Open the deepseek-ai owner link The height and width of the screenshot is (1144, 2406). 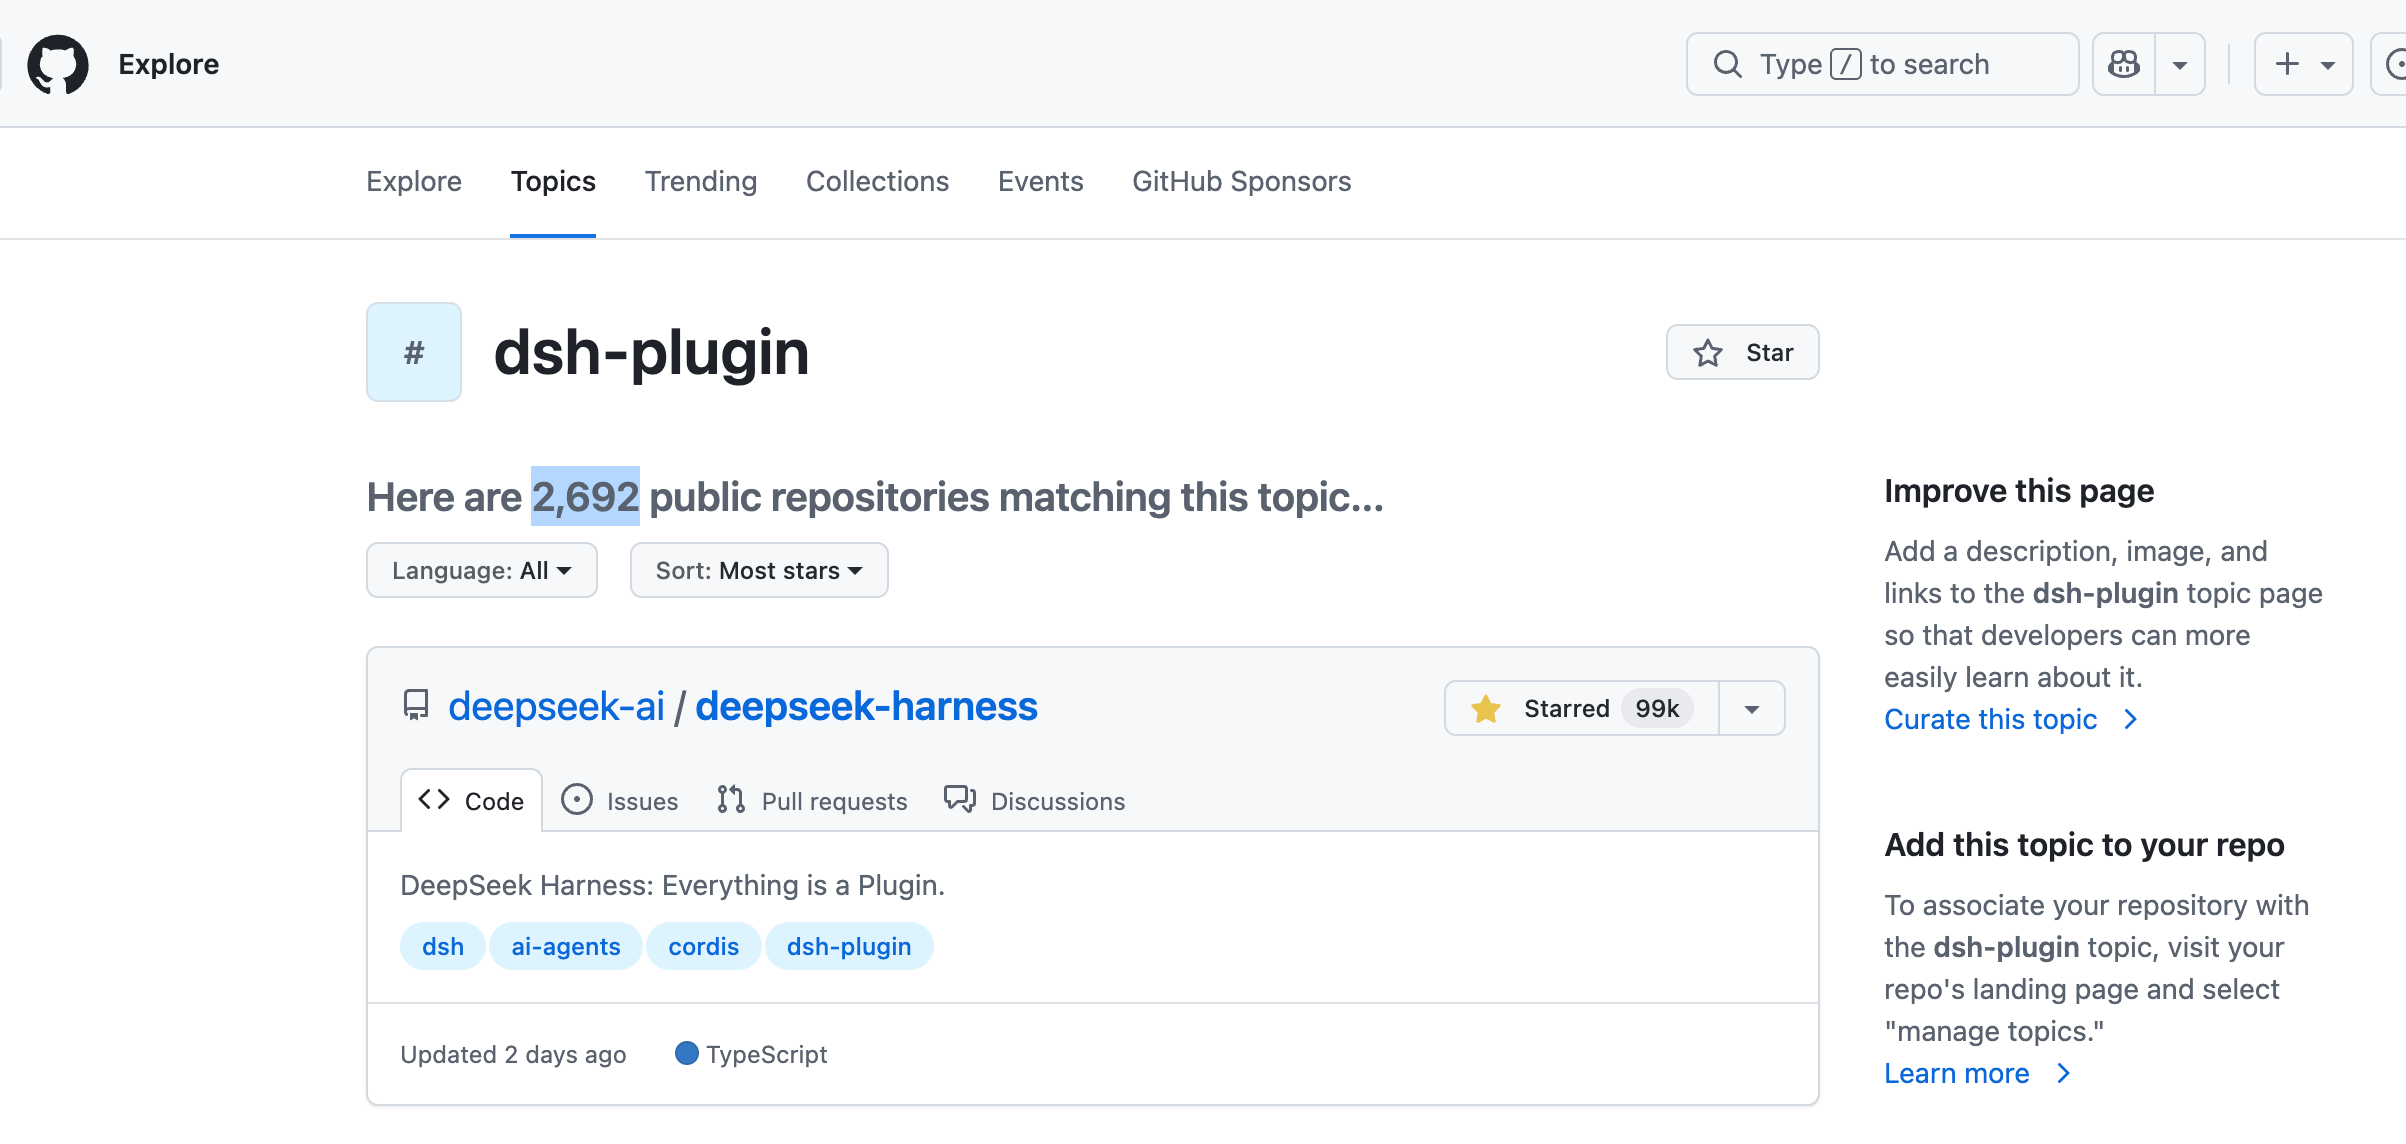(x=556, y=706)
